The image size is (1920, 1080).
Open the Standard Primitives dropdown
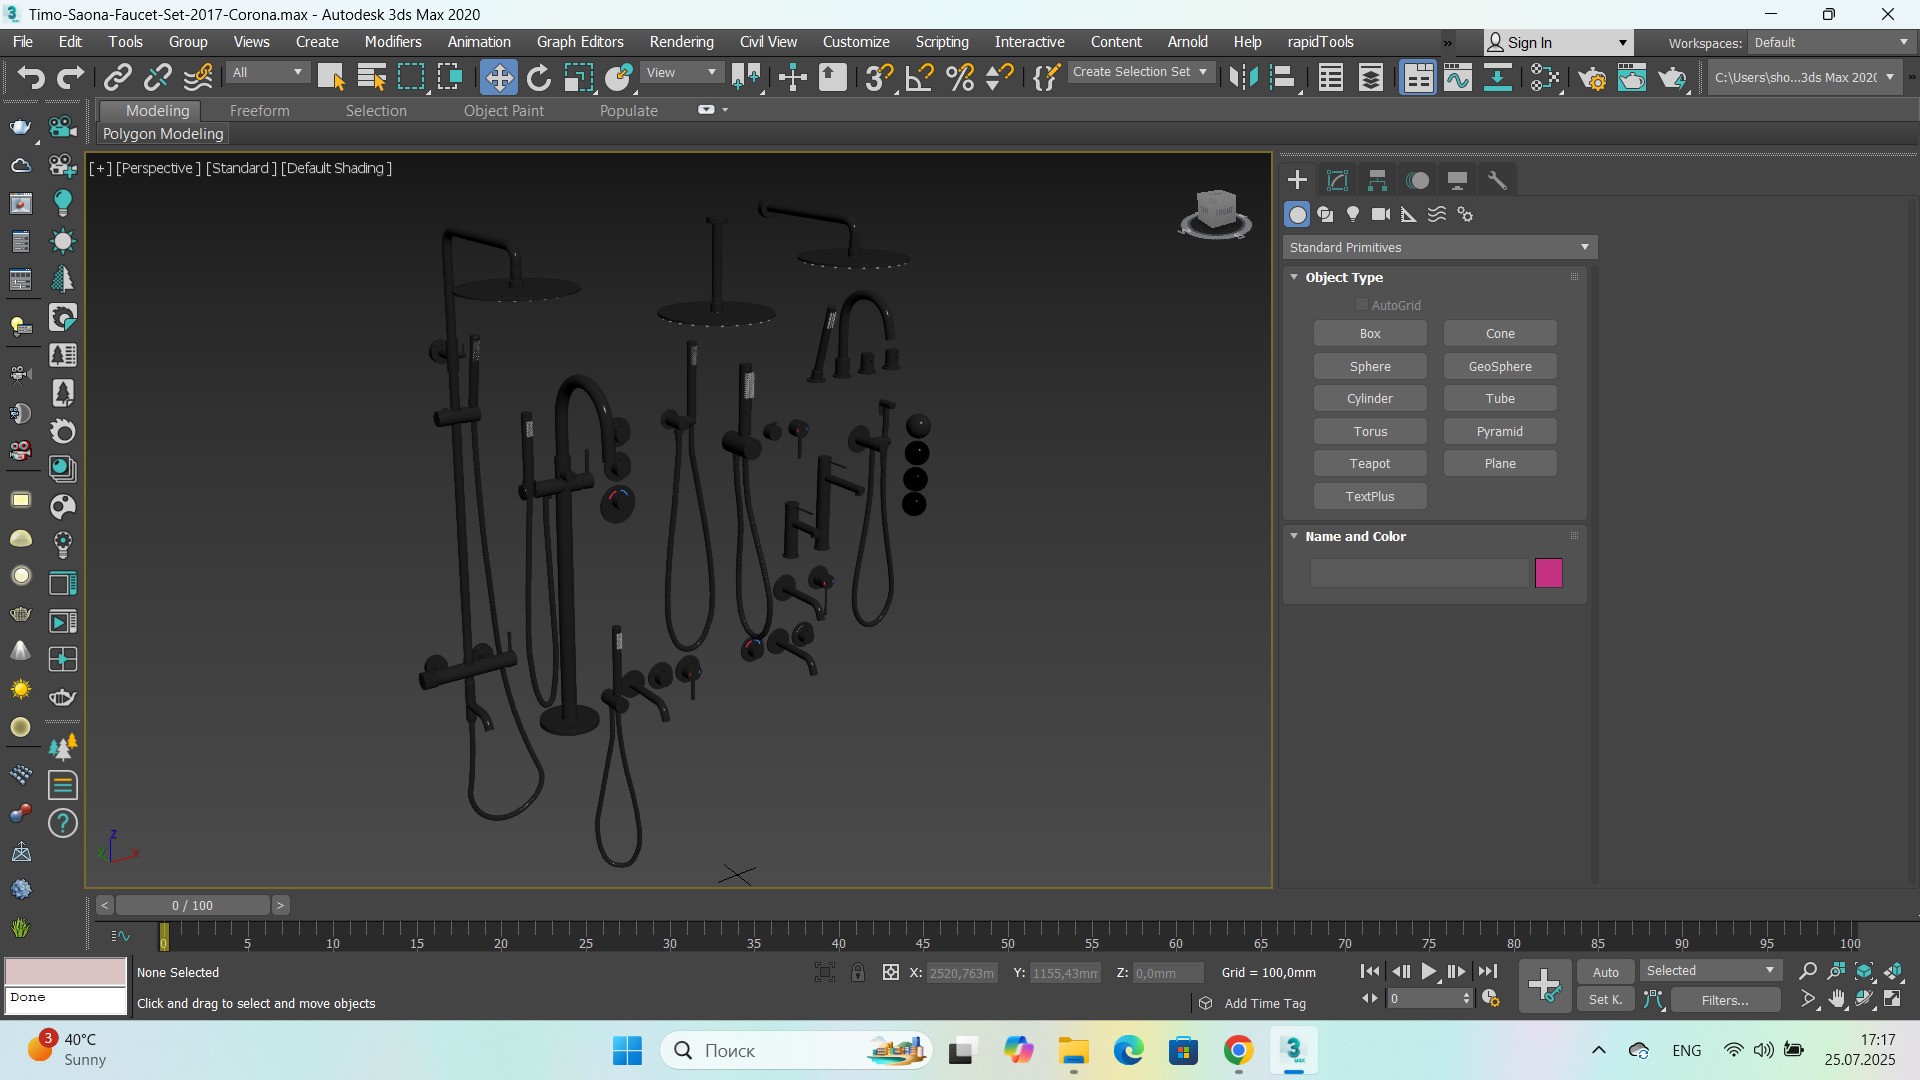point(1439,247)
